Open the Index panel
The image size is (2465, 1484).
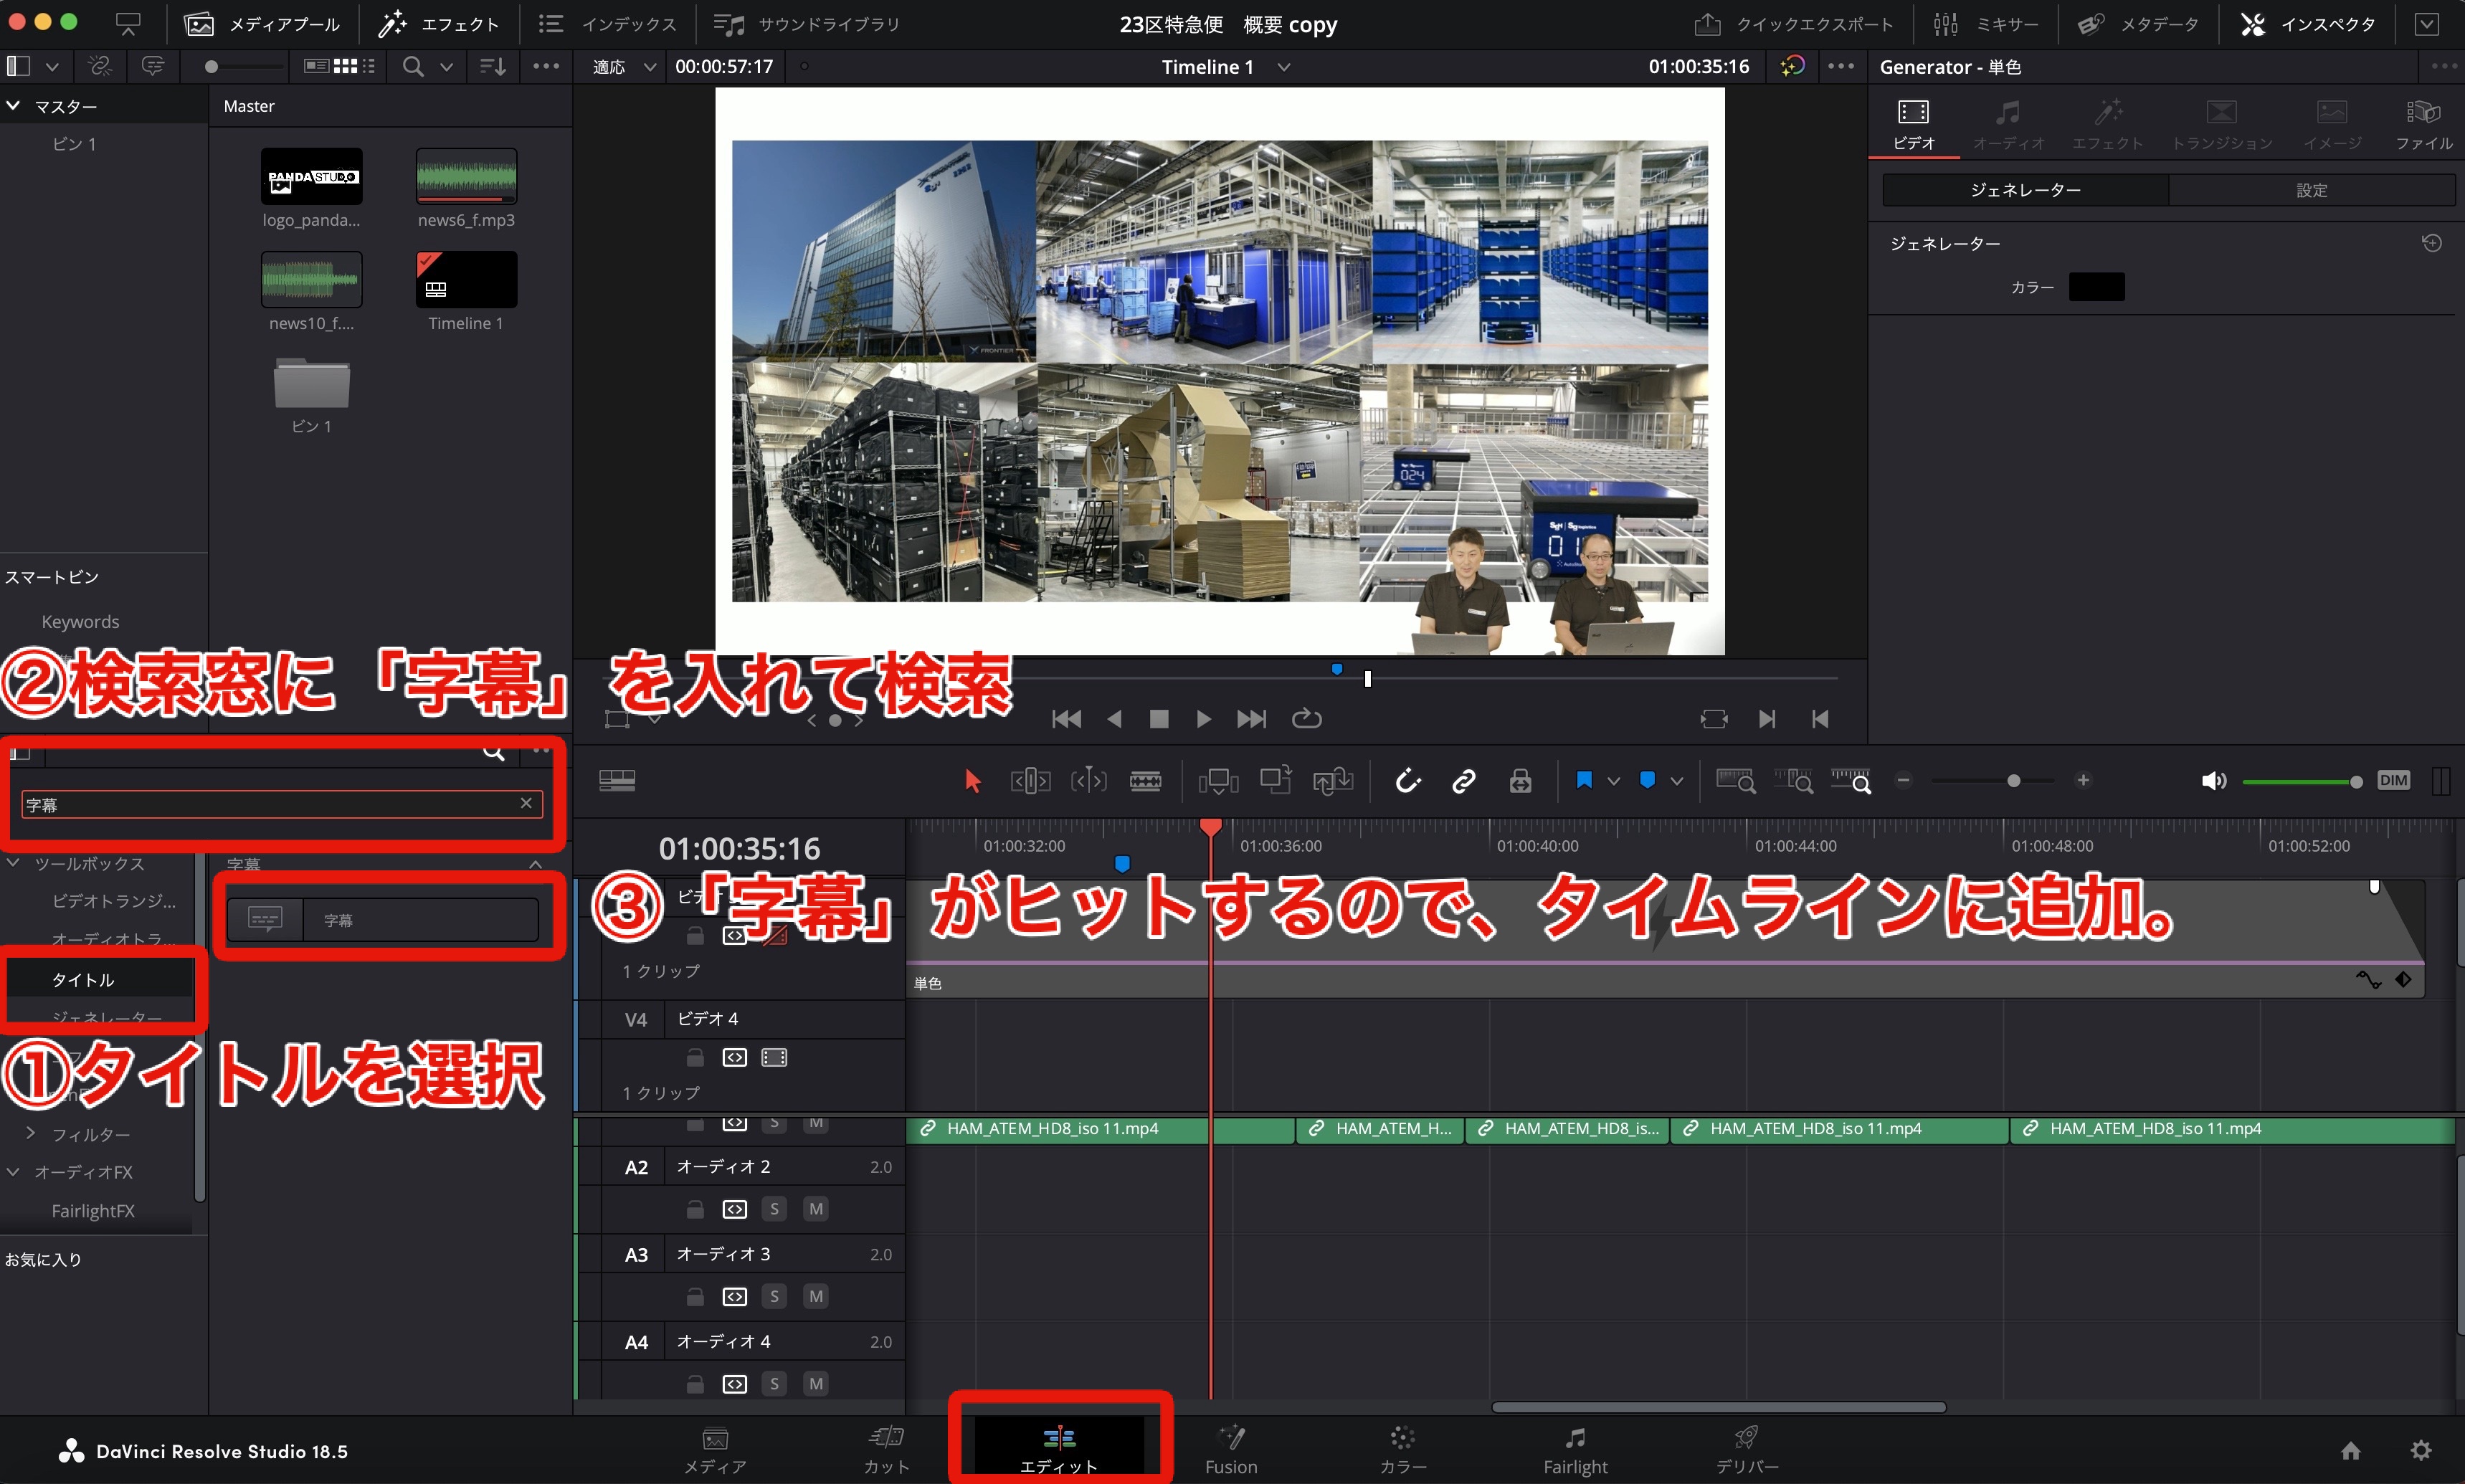(x=607, y=24)
